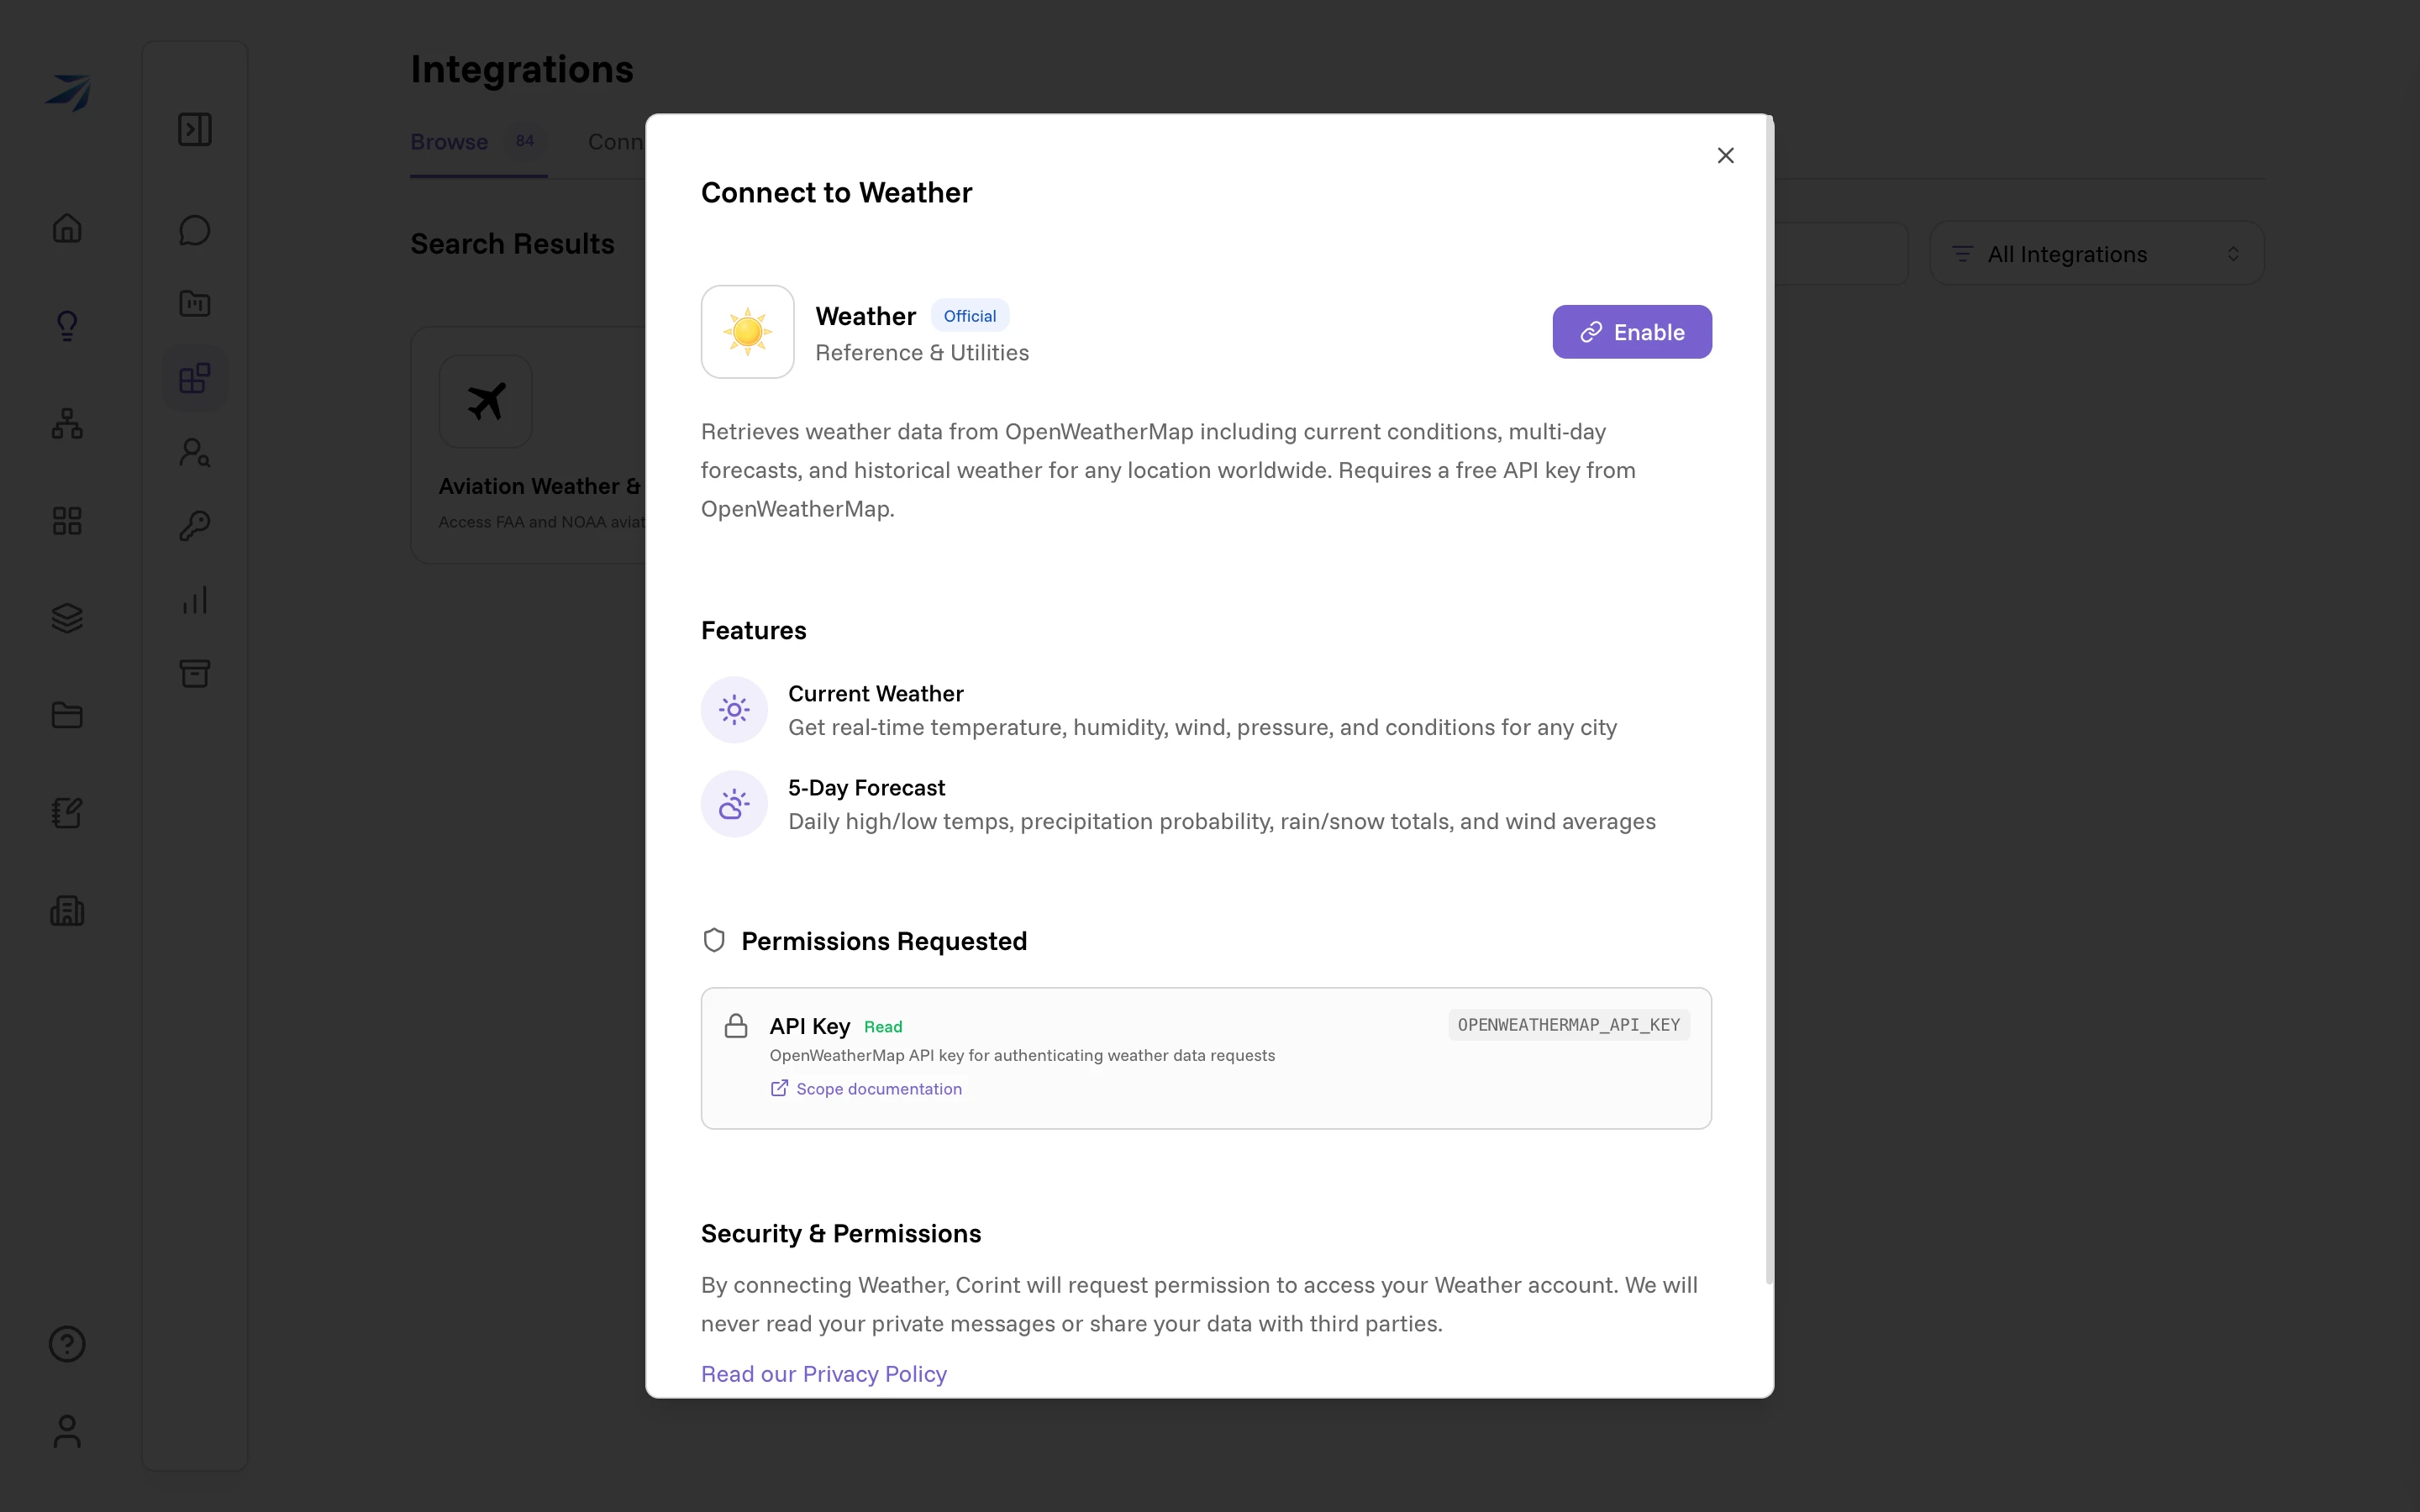Click the Corint logo in the sidebar
The width and height of the screenshot is (2420, 1512).
coord(68,92)
